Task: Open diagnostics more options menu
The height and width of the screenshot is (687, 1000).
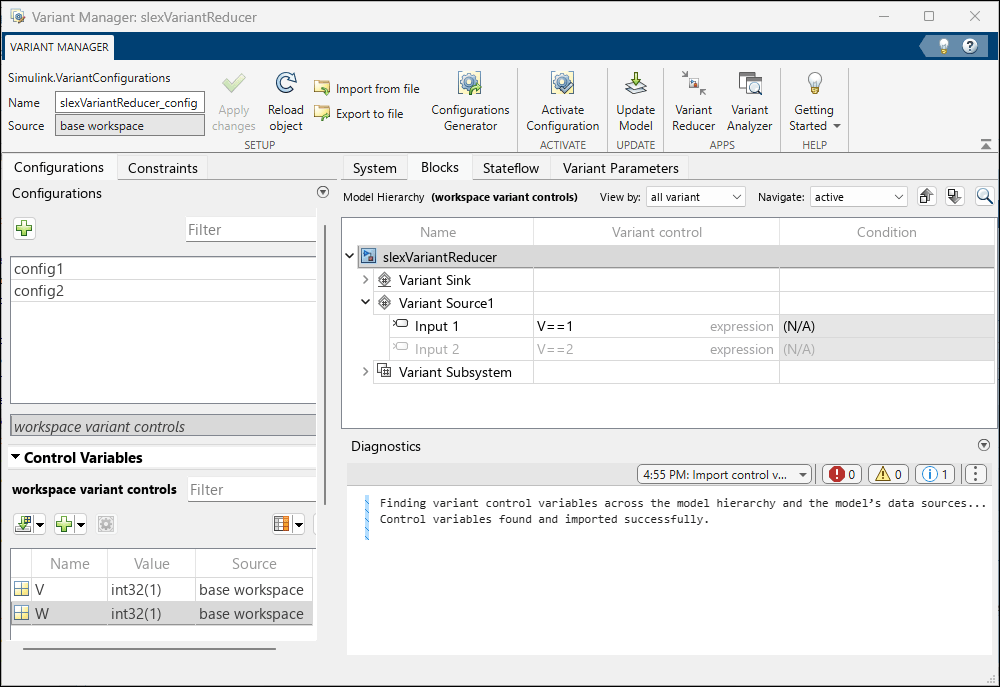Action: click(975, 474)
